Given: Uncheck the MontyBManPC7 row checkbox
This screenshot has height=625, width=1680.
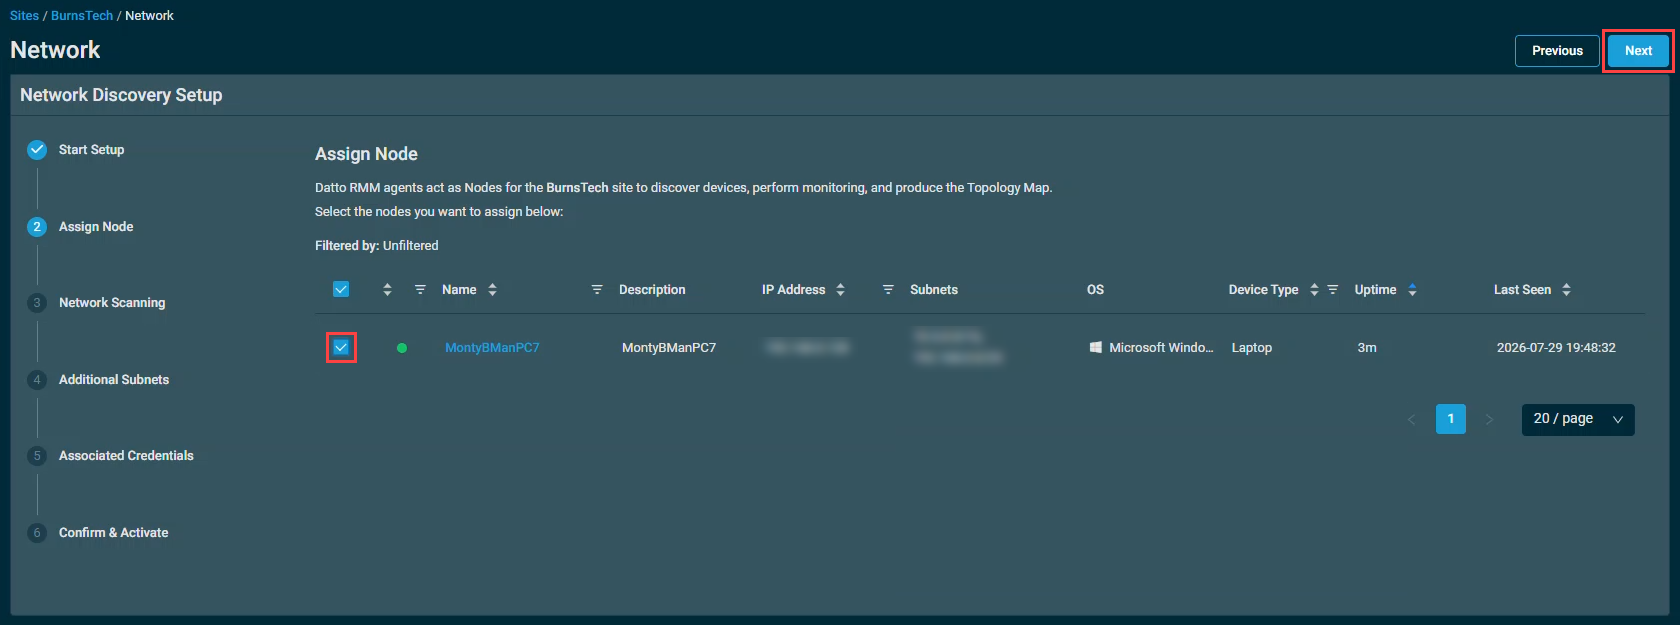Looking at the screenshot, I should point(341,347).
